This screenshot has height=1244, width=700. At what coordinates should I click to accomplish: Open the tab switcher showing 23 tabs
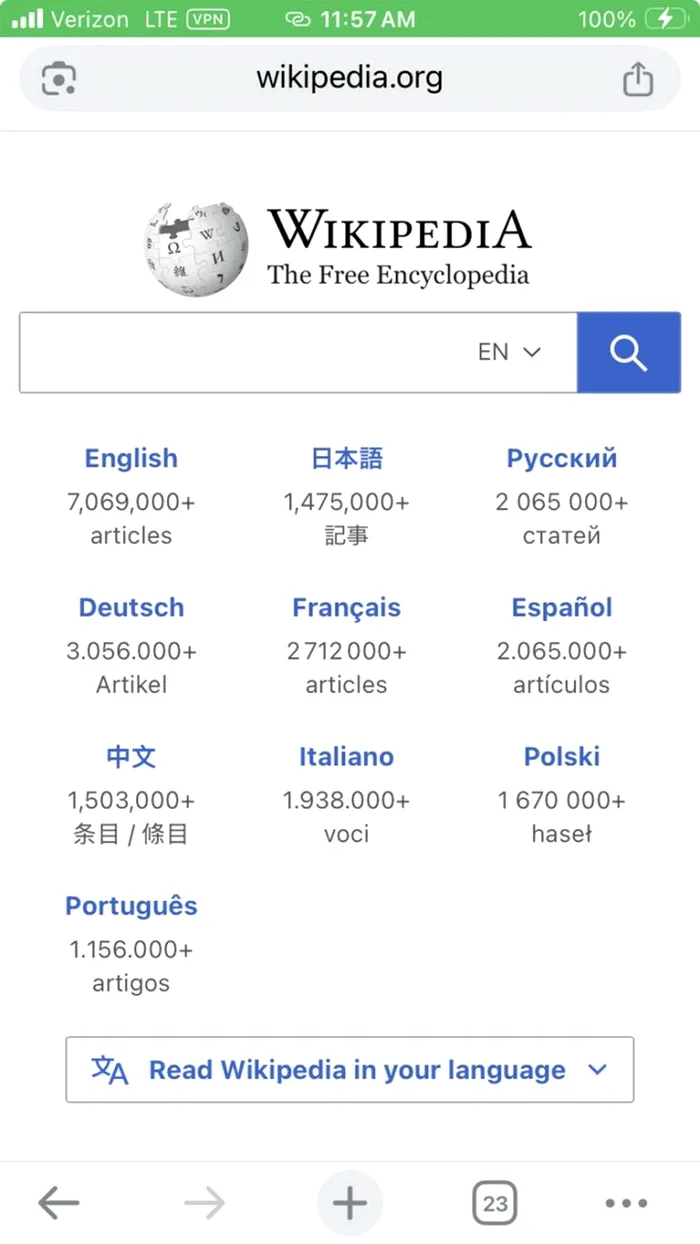495,1204
